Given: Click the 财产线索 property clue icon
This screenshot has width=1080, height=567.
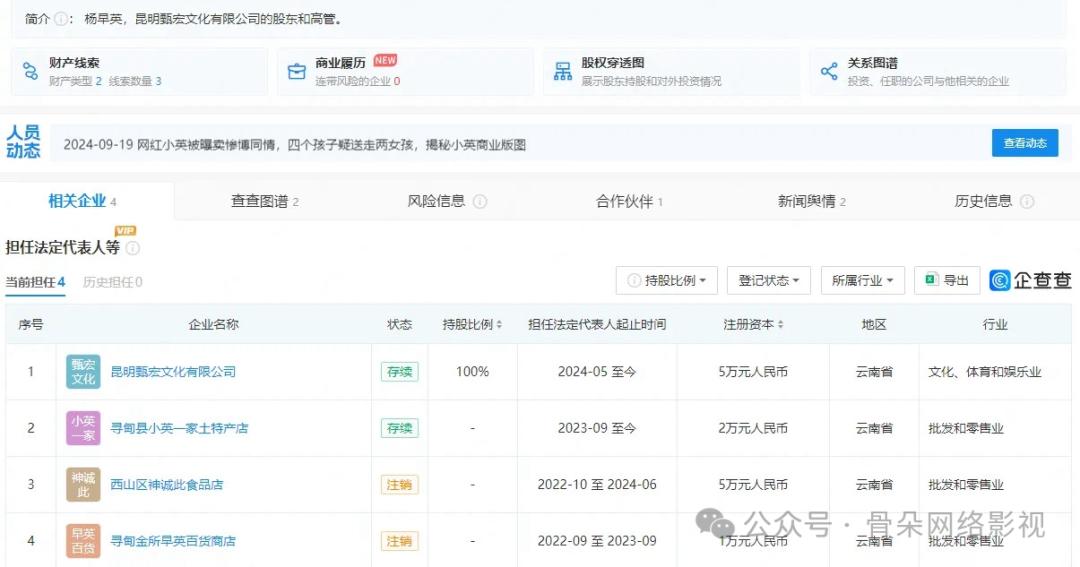Looking at the screenshot, I should (30, 71).
